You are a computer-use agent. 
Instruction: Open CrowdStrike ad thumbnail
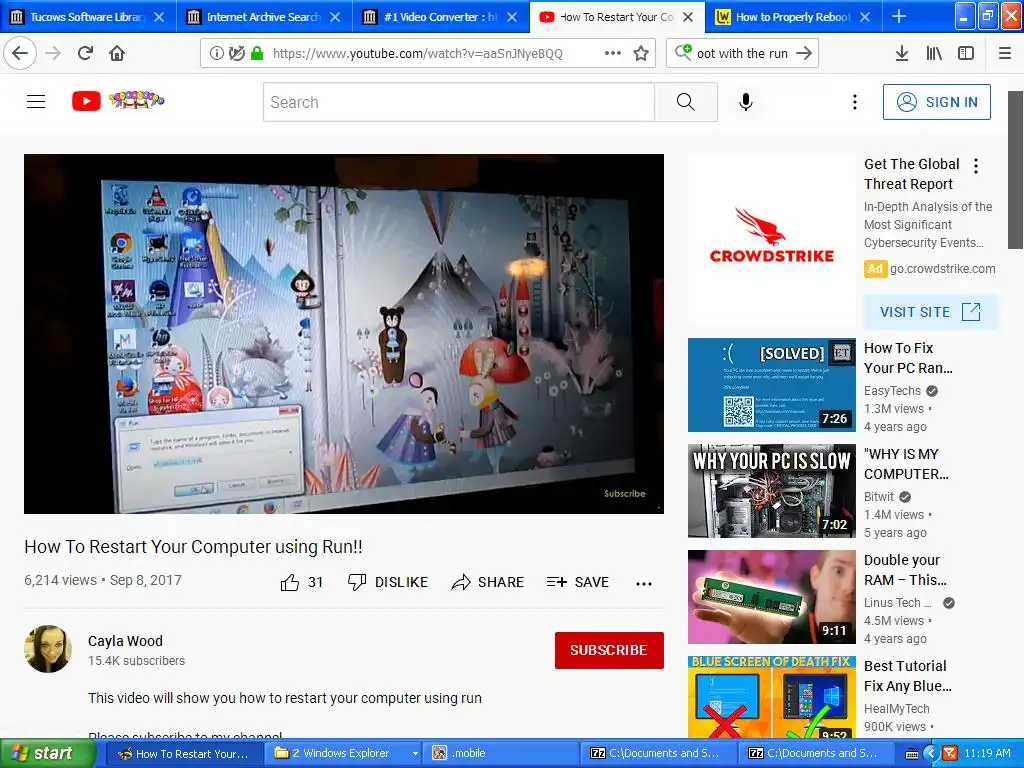coord(771,239)
